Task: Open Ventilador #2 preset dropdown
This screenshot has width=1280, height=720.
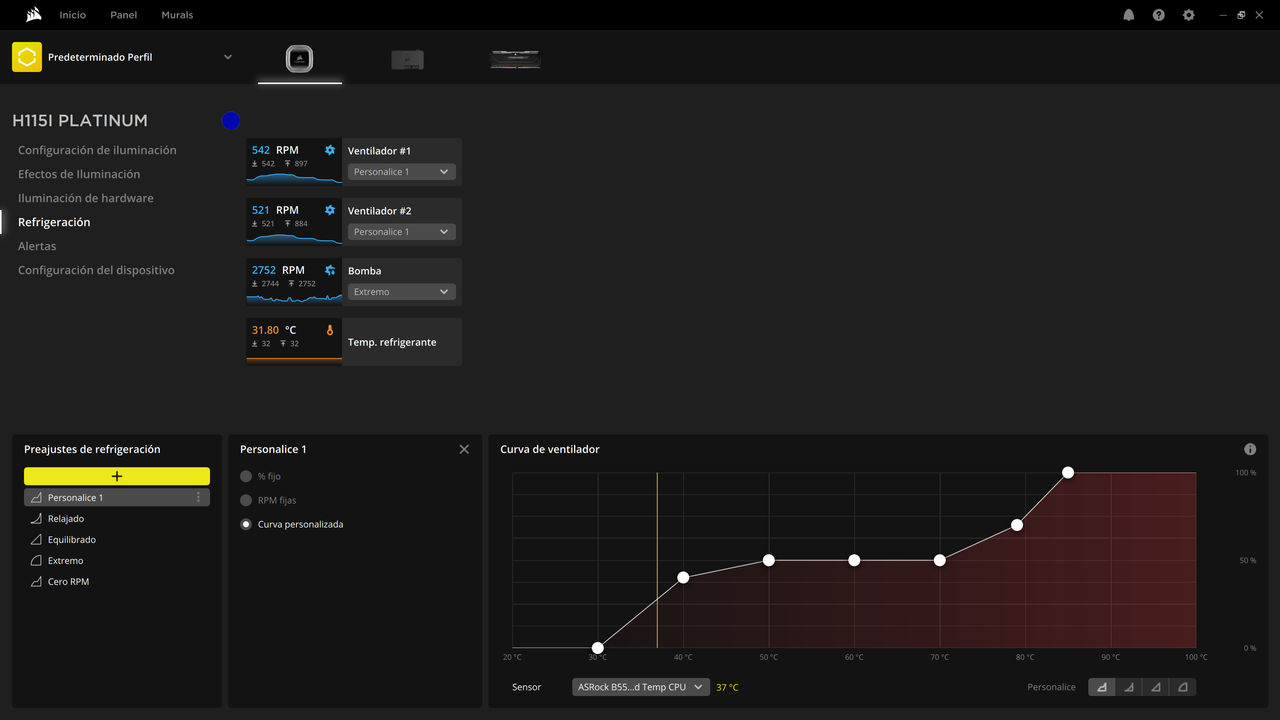Action: [402, 232]
